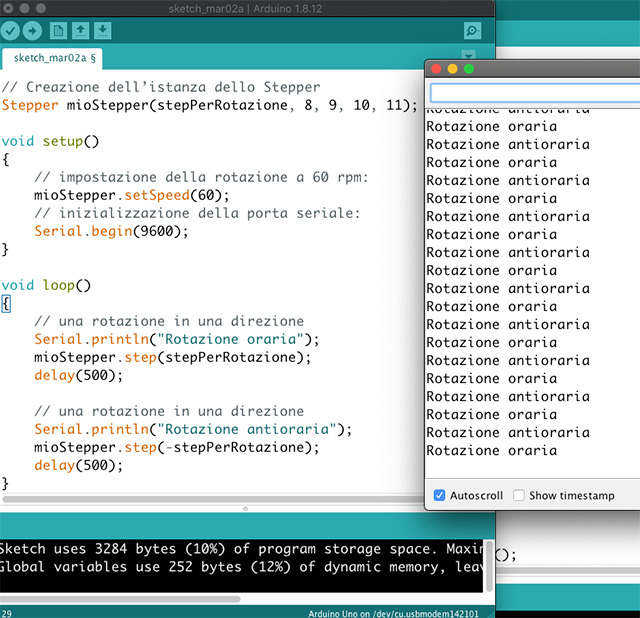Disable the Autoscroll checkbox
The image size is (640, 618).
[440, 495]
